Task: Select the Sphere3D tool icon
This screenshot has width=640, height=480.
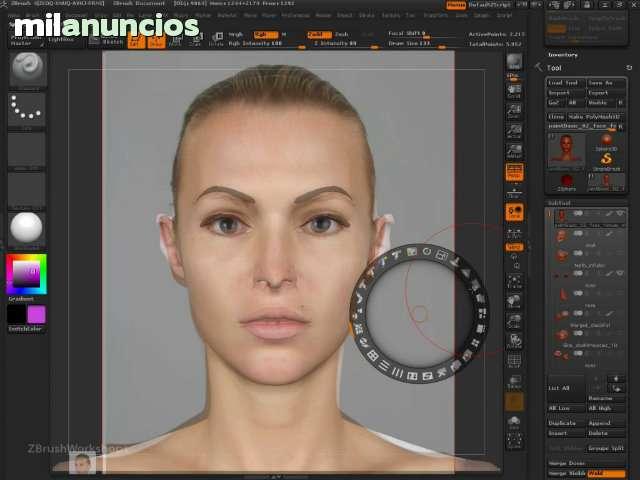Action: 607,142
